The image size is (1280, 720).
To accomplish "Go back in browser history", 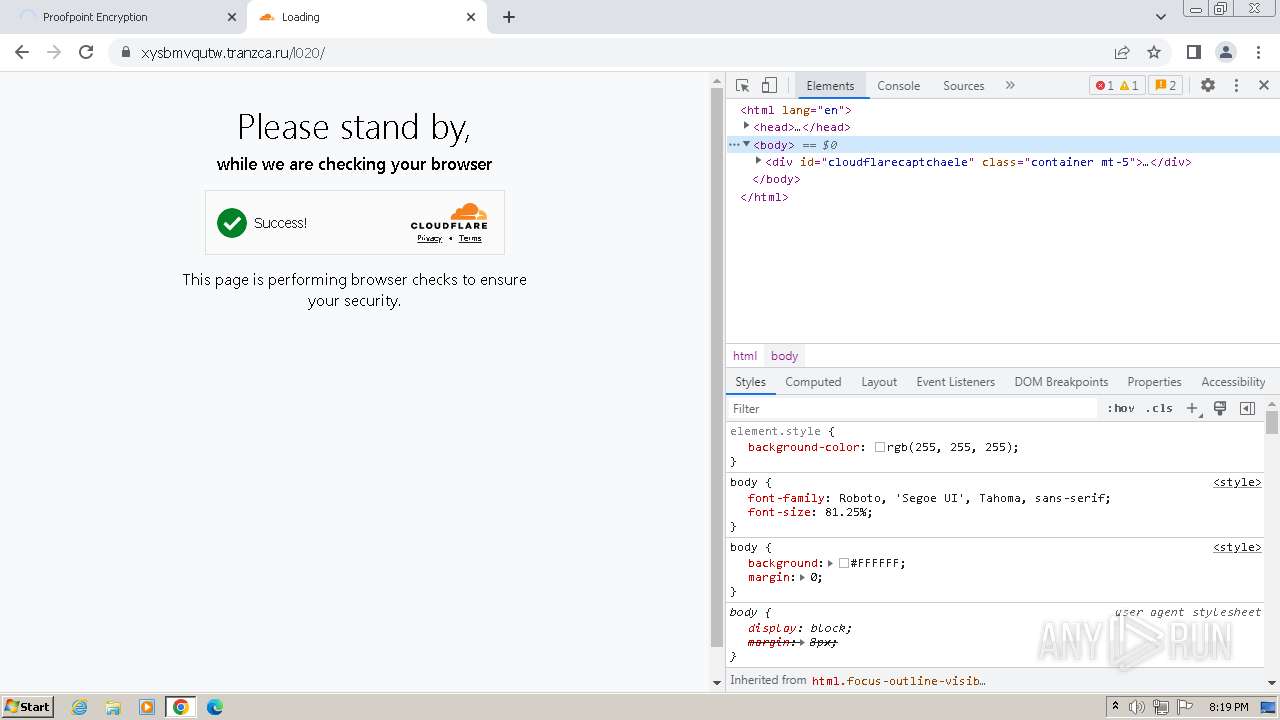I will pos(22,52).
